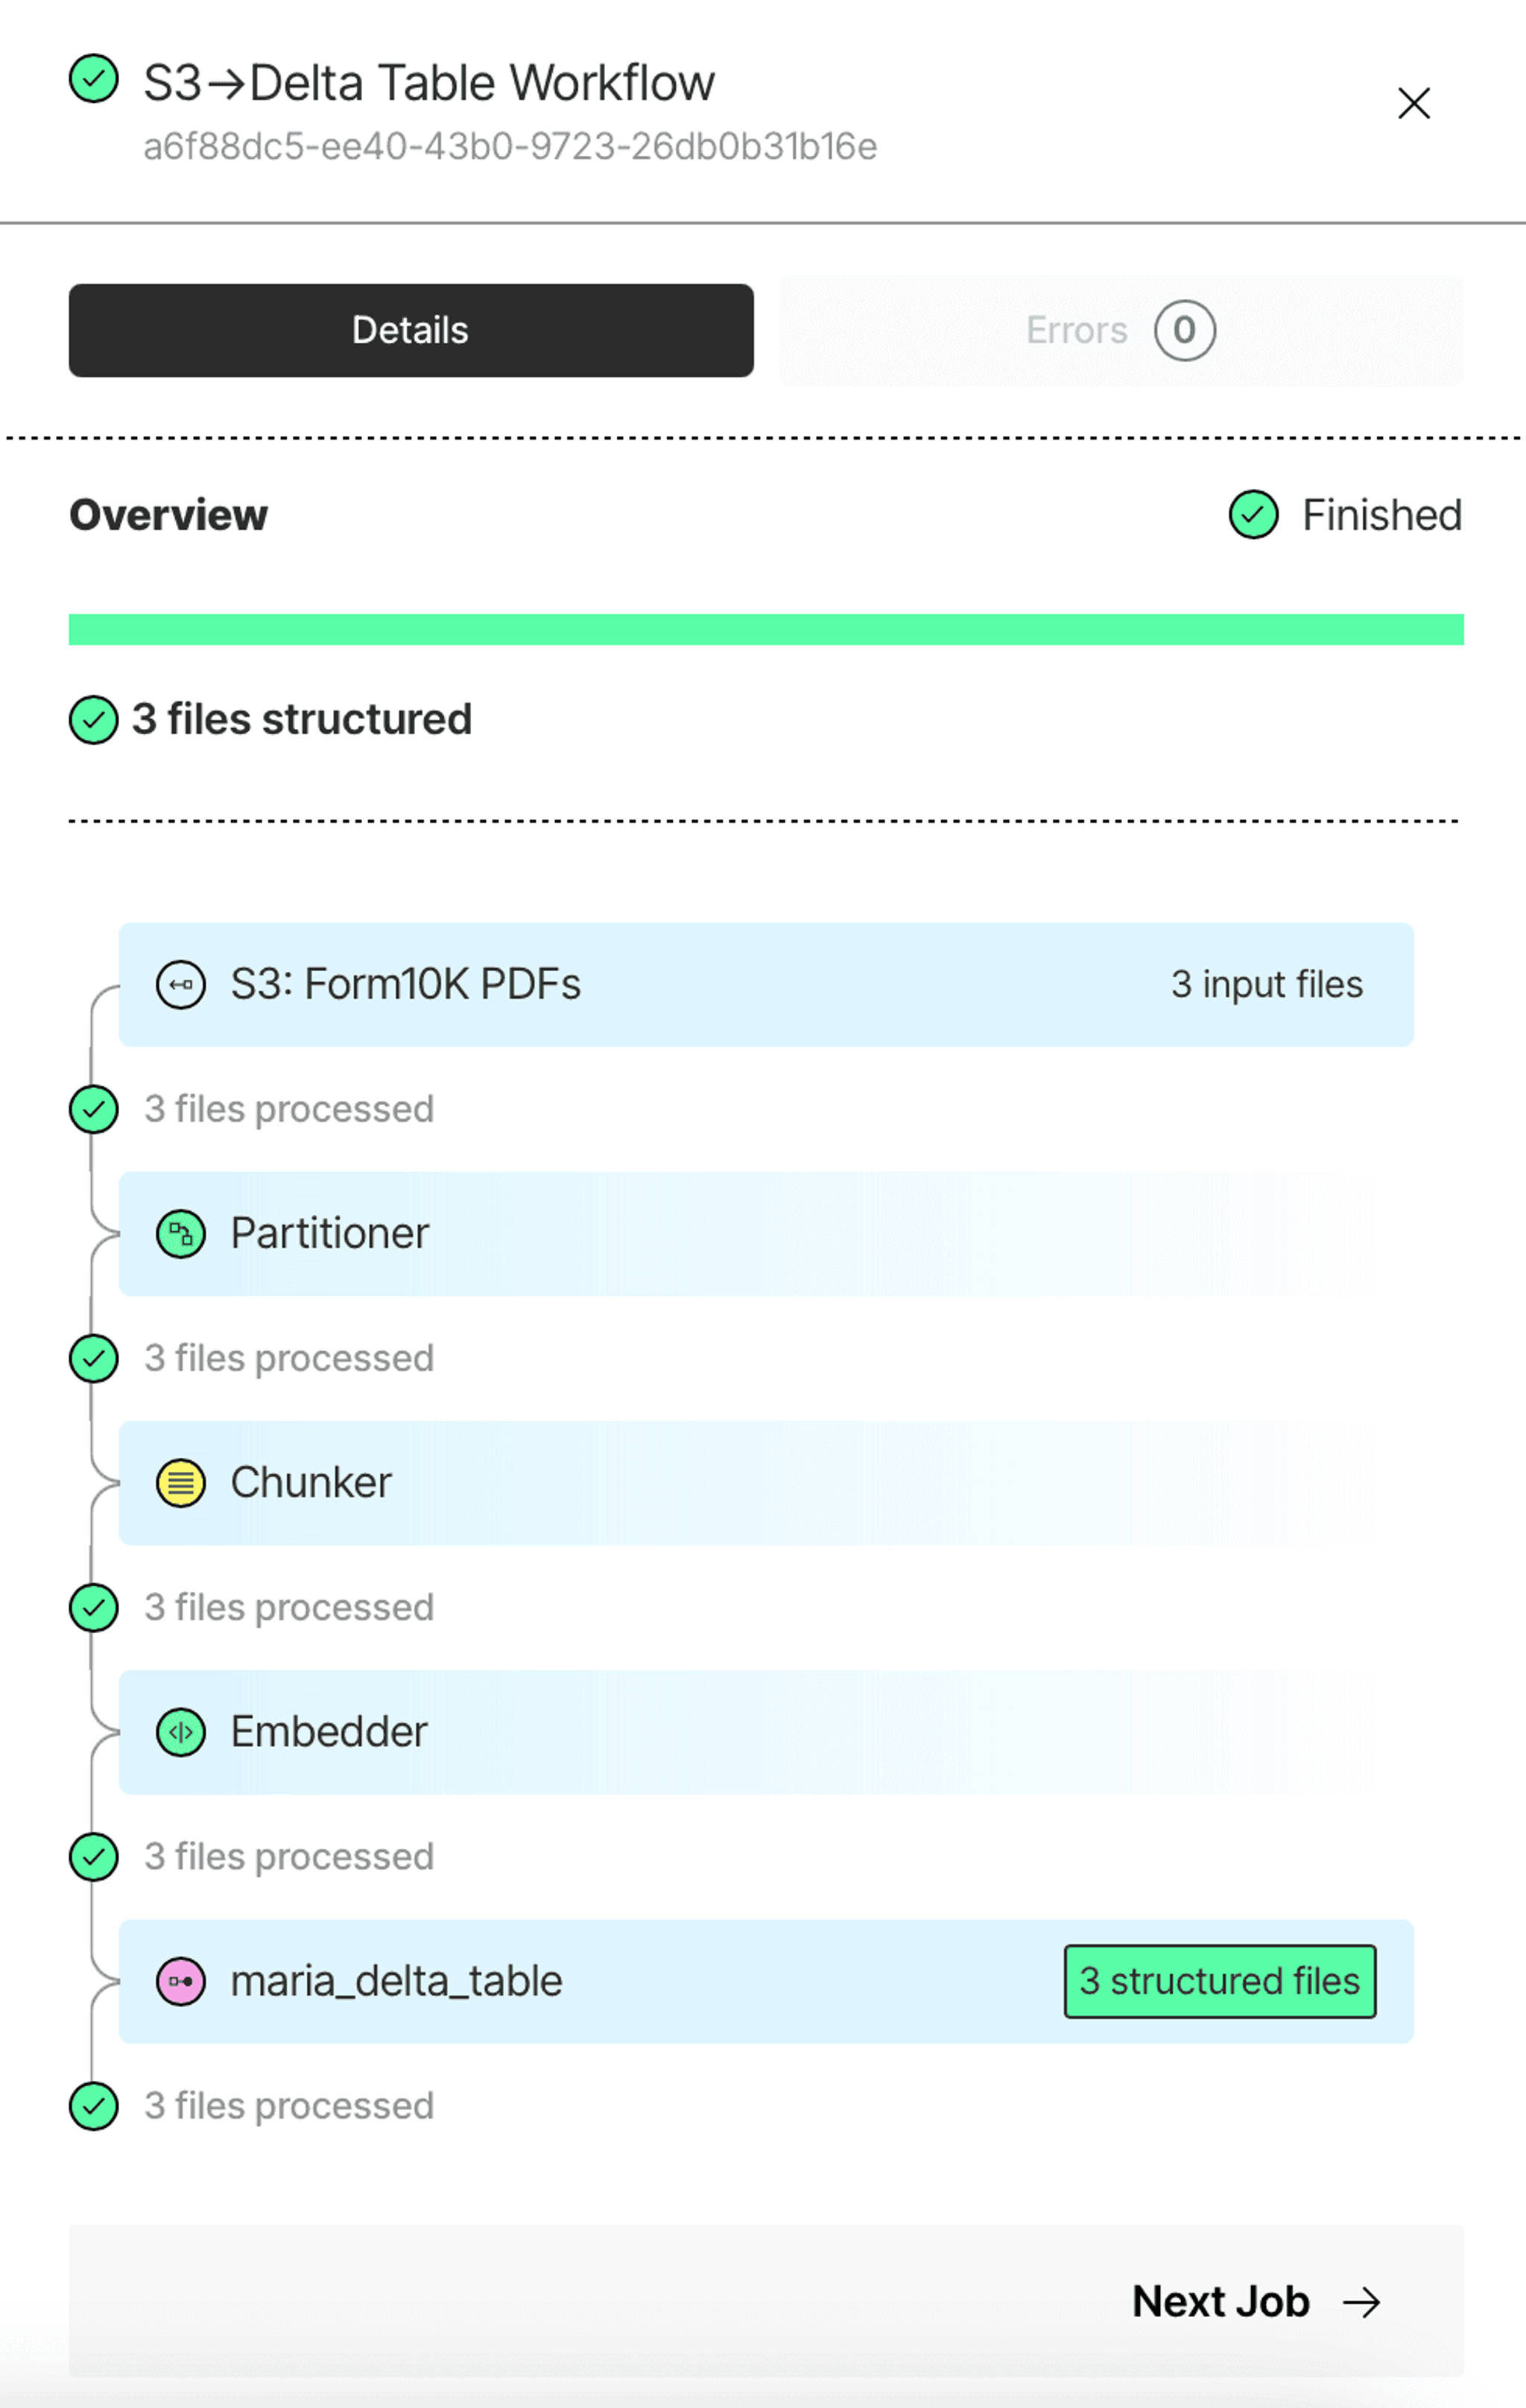Select the Partitioner node row
The image size is (1526, 2408).
[x=766, y=1234]
